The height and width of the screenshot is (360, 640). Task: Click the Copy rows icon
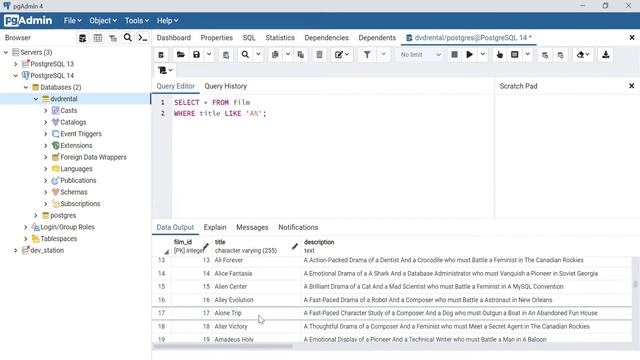tap(275, 55)
